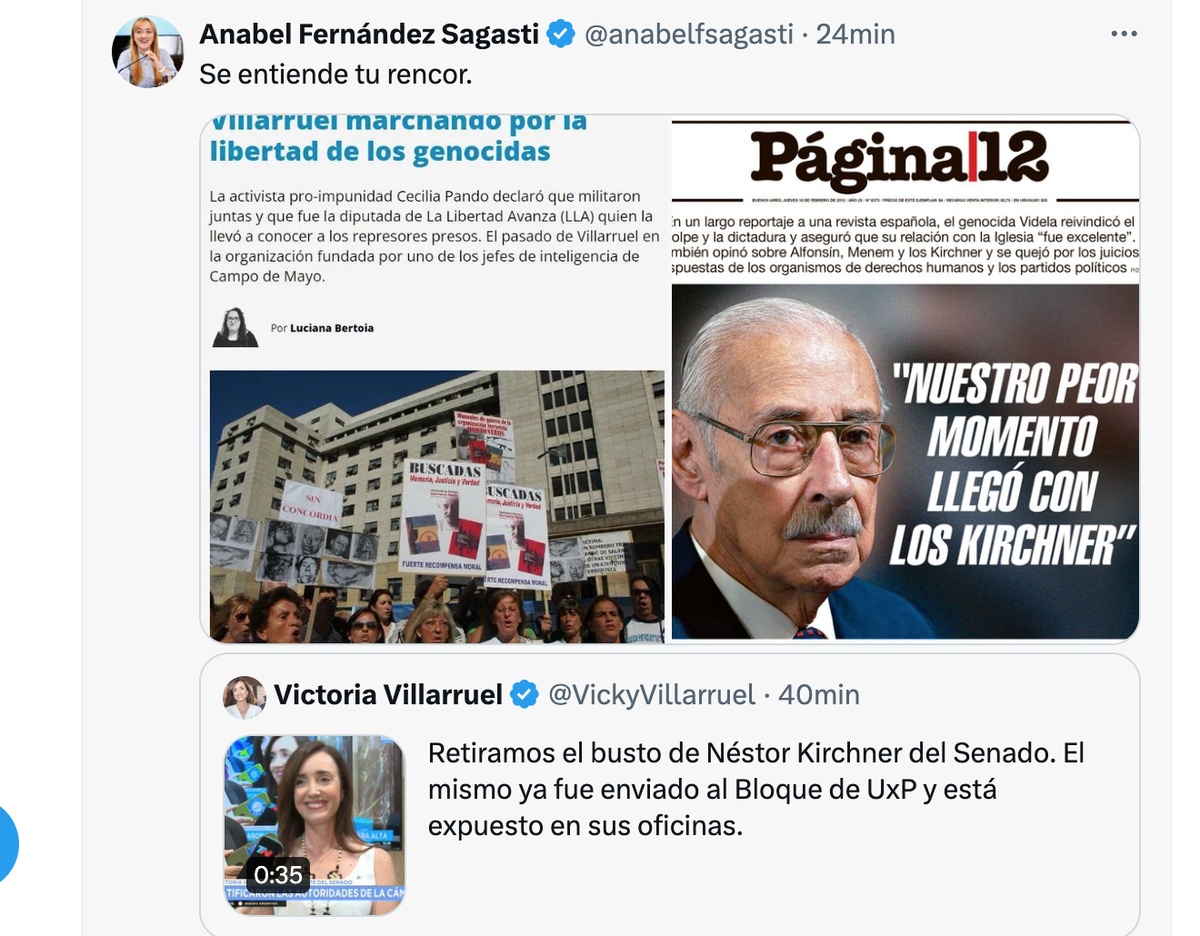Open the @anabelfsagasti handle link
Screen dimensions: 1200x936
coord(689,34)
